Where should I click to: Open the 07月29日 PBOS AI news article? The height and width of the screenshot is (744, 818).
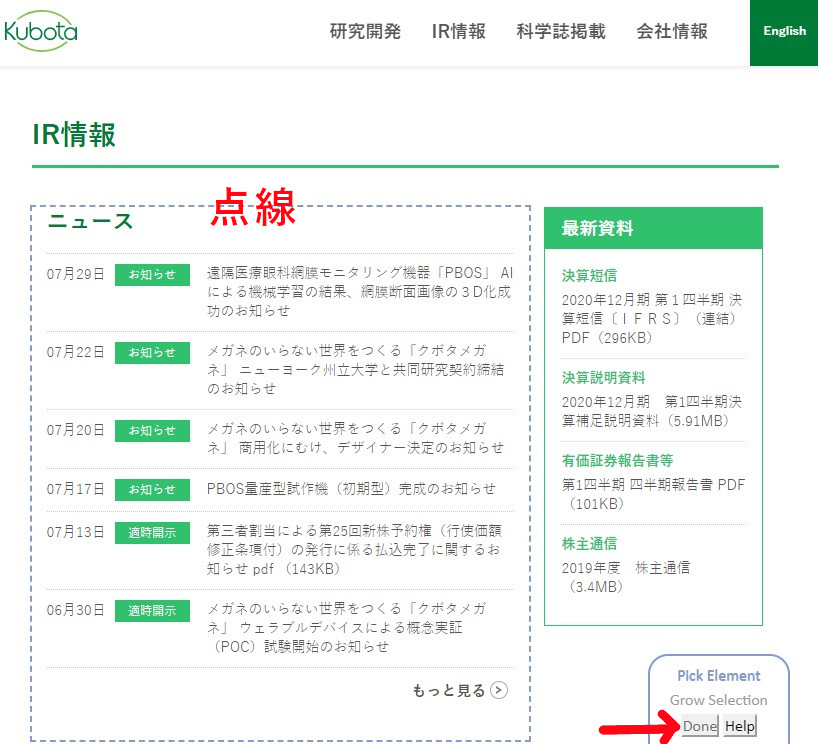pos(360,292)
